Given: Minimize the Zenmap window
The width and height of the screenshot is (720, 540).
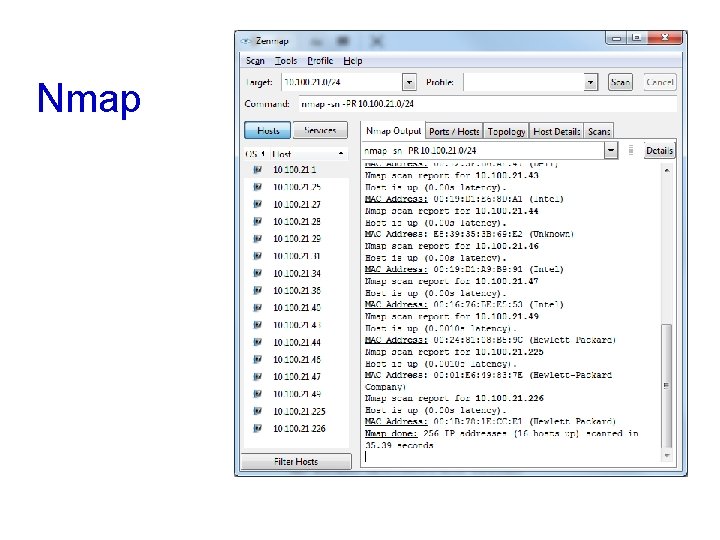Looking at the screenshot, I should coord(616,38).
